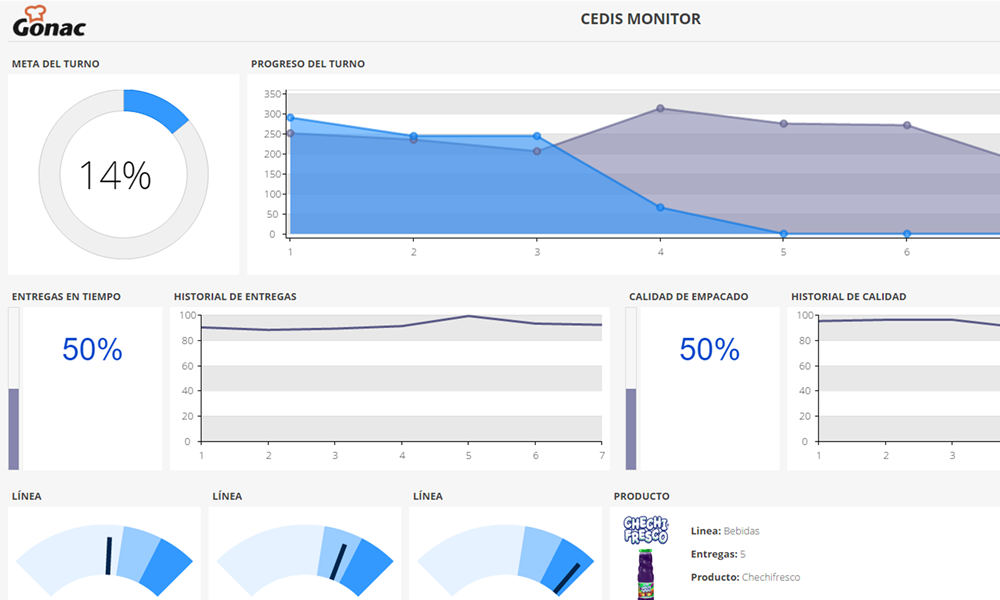The image size is (1000, 600).
Task: Click the gray data point at hour 6
Action: click(x=907, y=125)
